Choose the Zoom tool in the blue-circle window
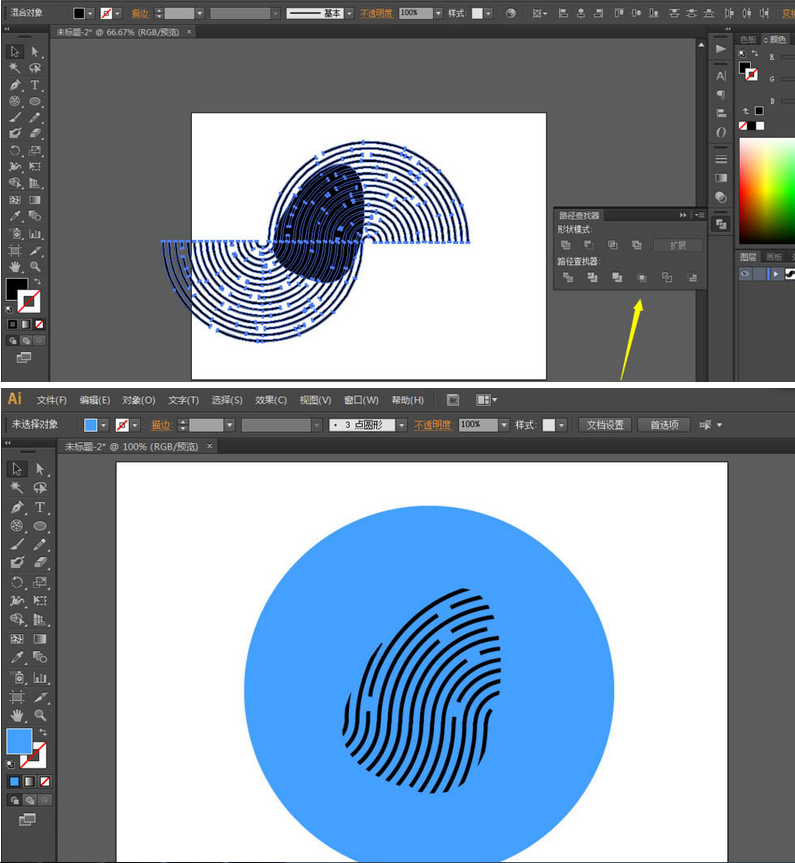 [40, 715]
